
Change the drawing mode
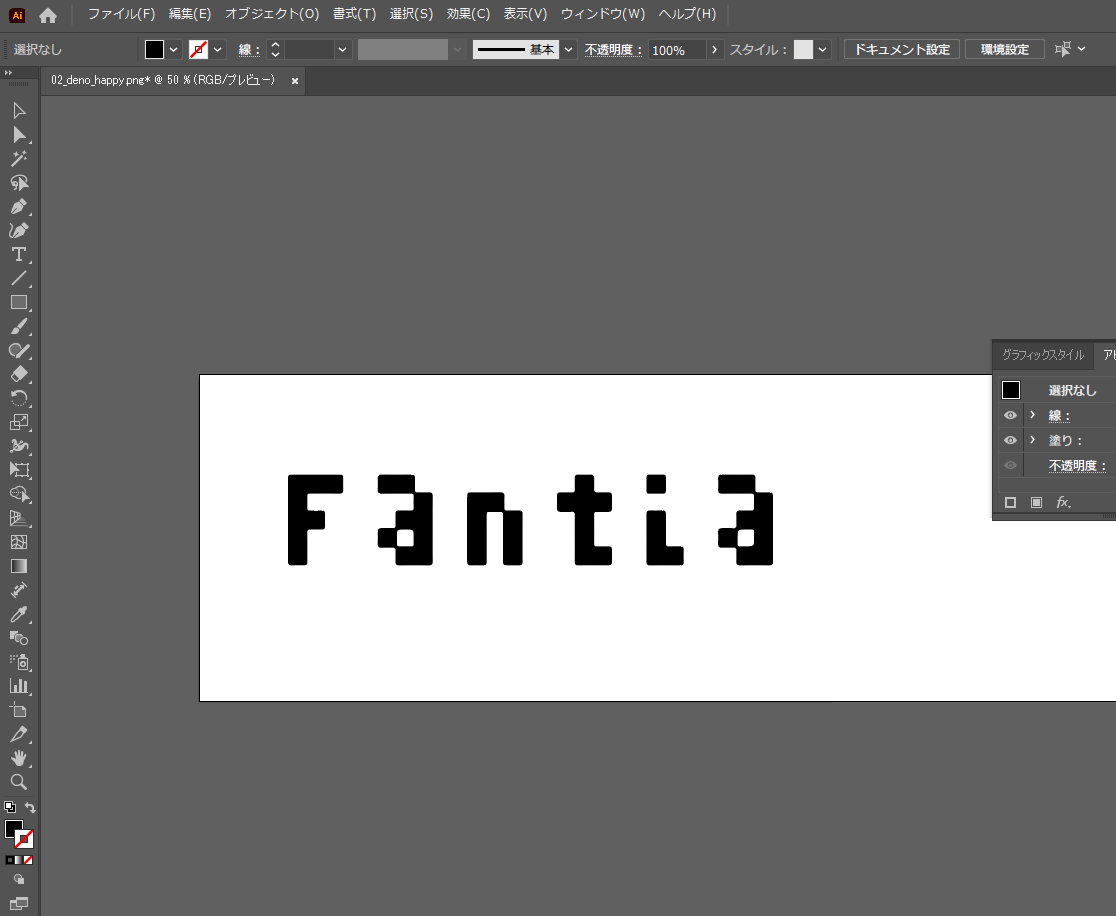tap(19, 880)
